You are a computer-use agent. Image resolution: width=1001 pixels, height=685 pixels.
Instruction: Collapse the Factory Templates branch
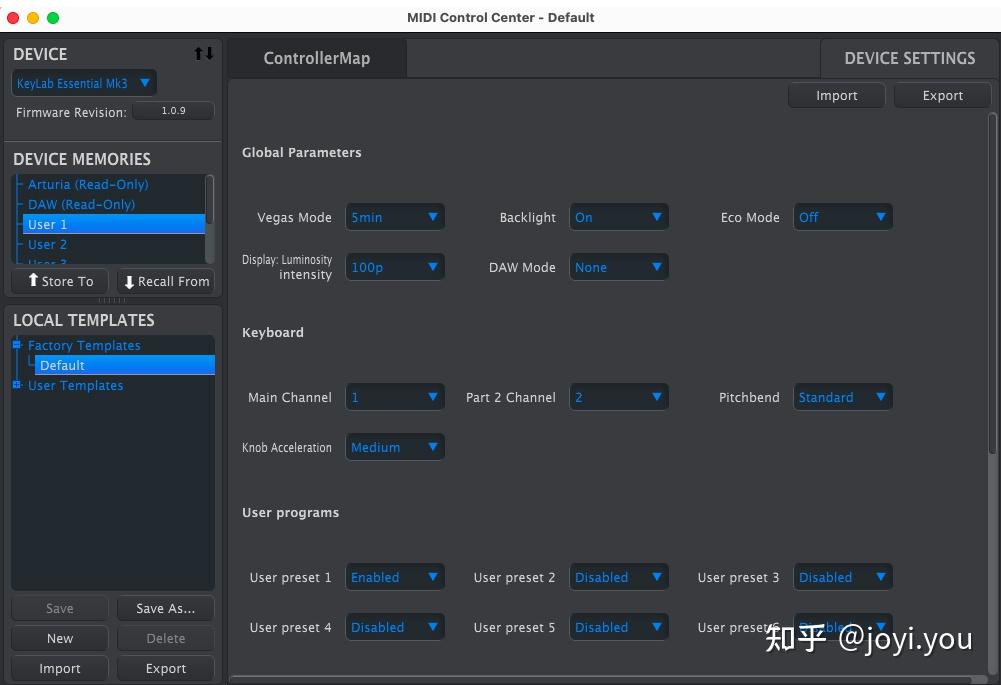pos(16,345)
